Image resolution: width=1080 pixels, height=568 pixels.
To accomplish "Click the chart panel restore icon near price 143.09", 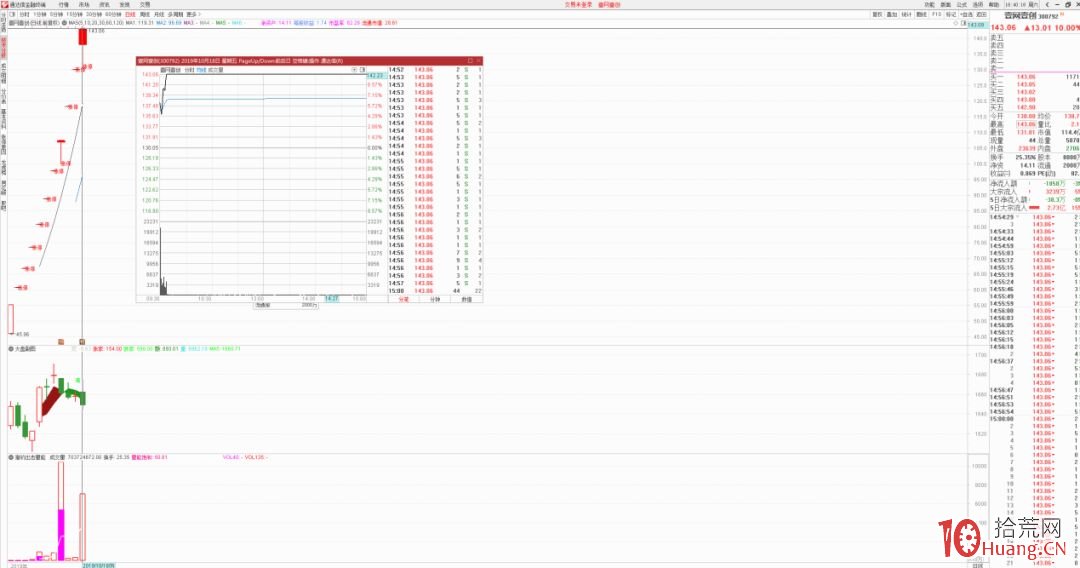I will point(964,23).
